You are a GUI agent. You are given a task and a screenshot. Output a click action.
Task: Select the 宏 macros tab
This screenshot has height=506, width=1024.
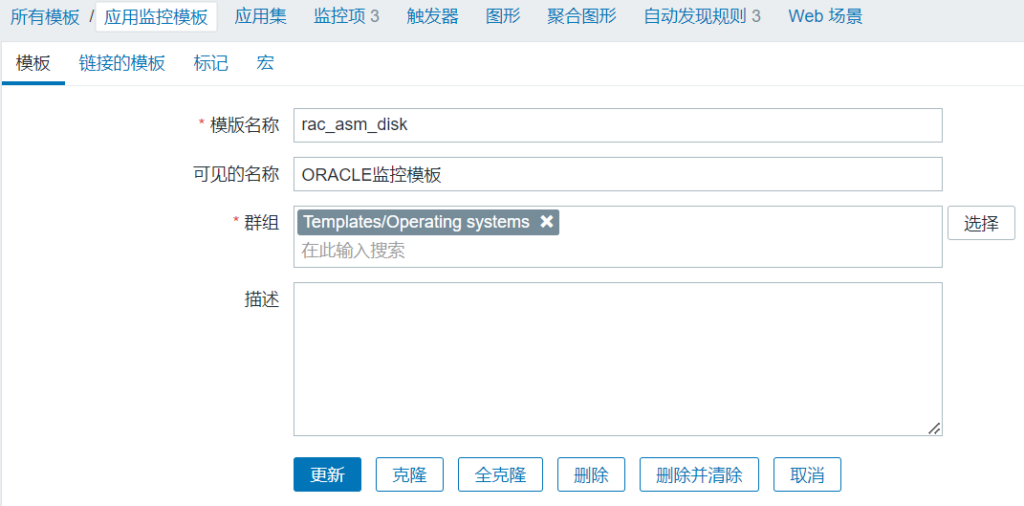click(265, 63)
